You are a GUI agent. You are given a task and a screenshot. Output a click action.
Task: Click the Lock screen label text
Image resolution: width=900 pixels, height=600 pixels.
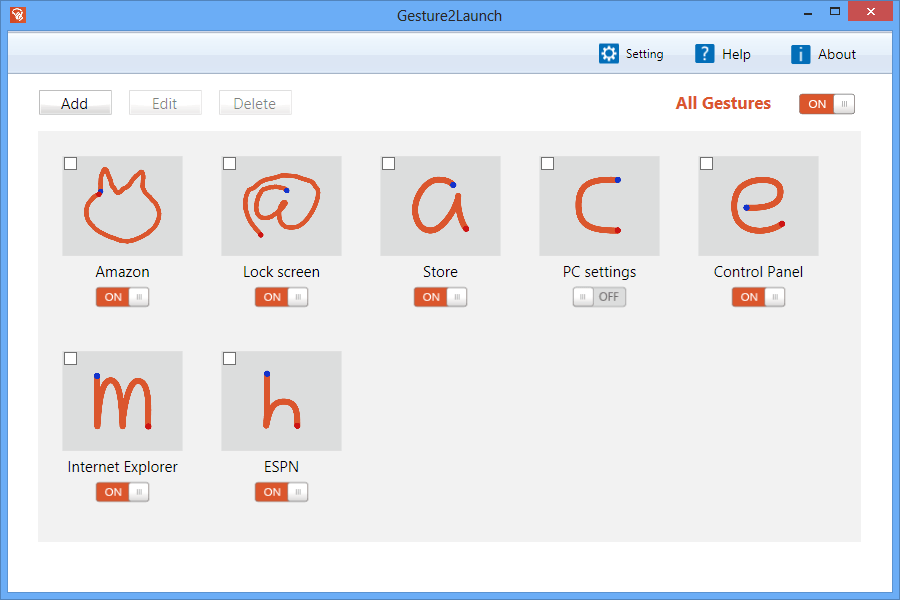coord(281,272)
